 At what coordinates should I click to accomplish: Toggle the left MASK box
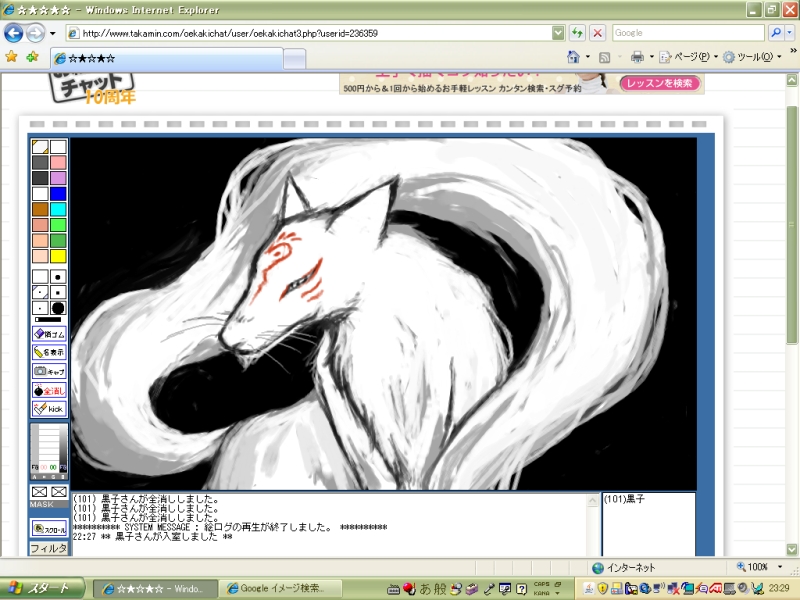coord(40,492)
